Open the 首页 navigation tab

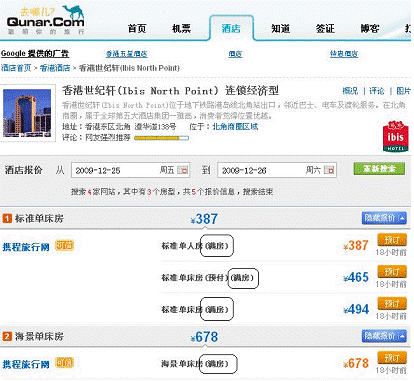tap(137, 29)
